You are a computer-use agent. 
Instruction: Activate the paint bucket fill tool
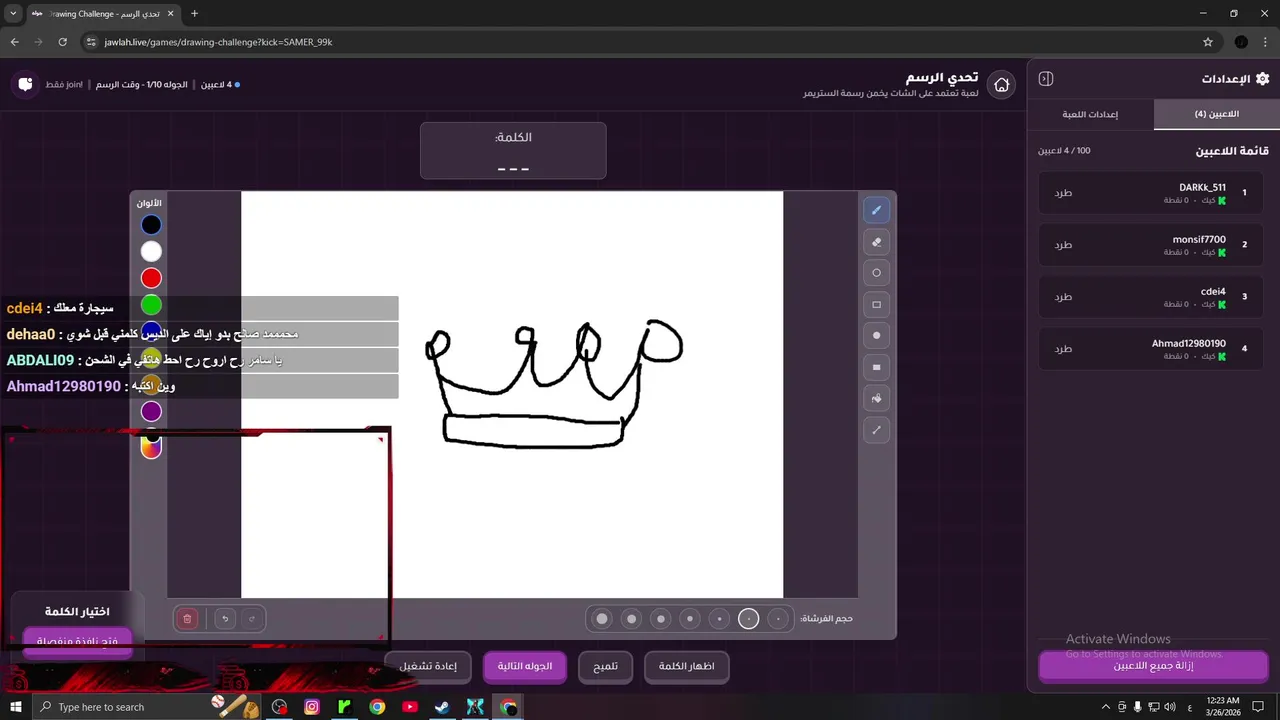click(x=877, y=399)
